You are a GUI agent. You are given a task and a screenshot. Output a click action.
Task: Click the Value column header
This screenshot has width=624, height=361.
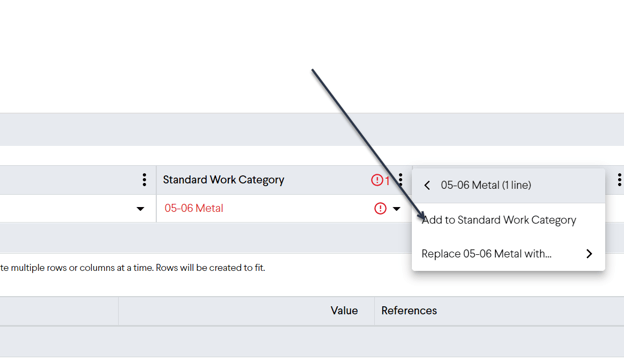click(344, 310)
